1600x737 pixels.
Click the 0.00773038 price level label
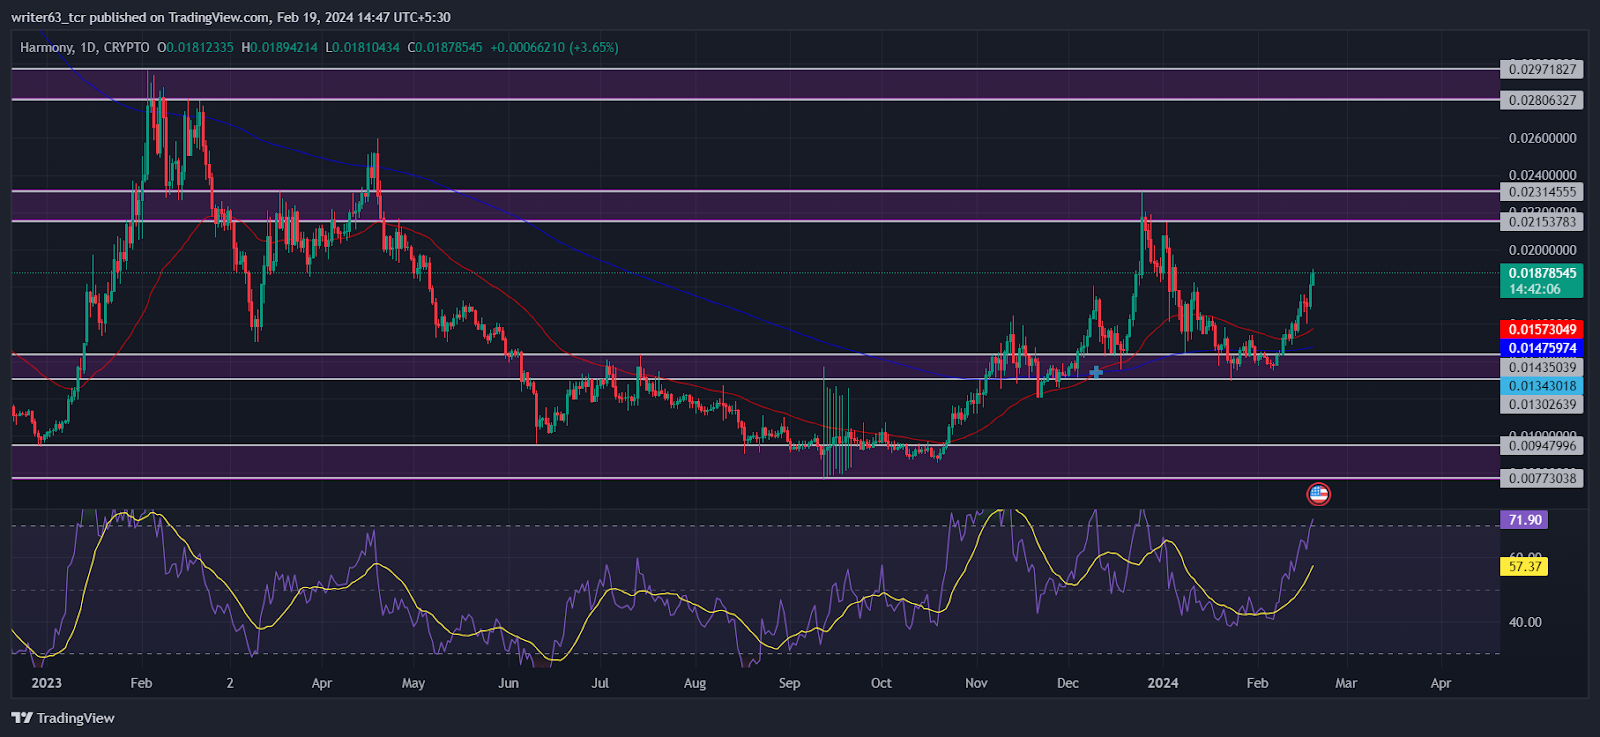(1542, 478)
